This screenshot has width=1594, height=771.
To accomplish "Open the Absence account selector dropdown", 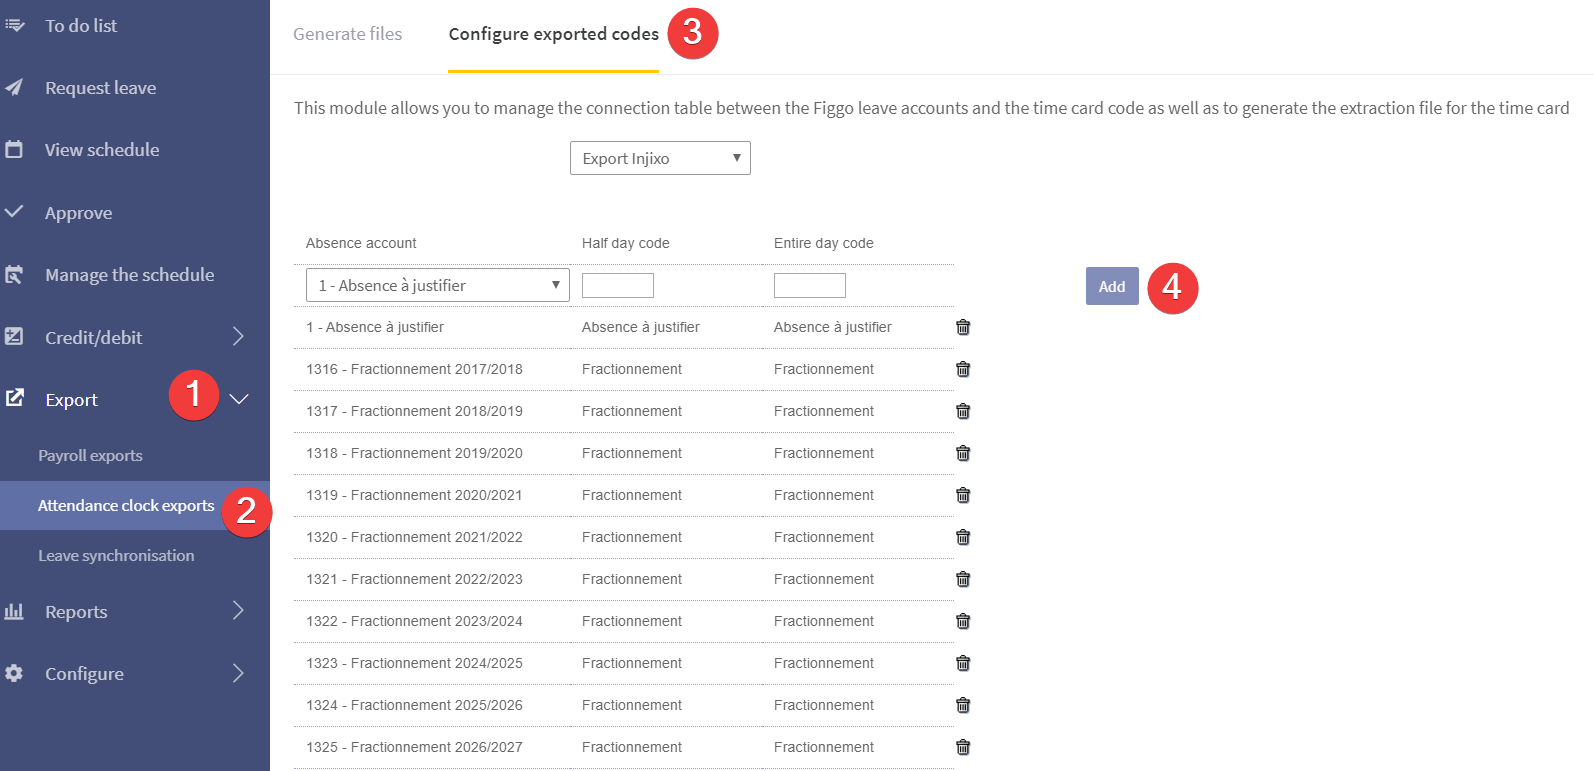I will point(437,285).
